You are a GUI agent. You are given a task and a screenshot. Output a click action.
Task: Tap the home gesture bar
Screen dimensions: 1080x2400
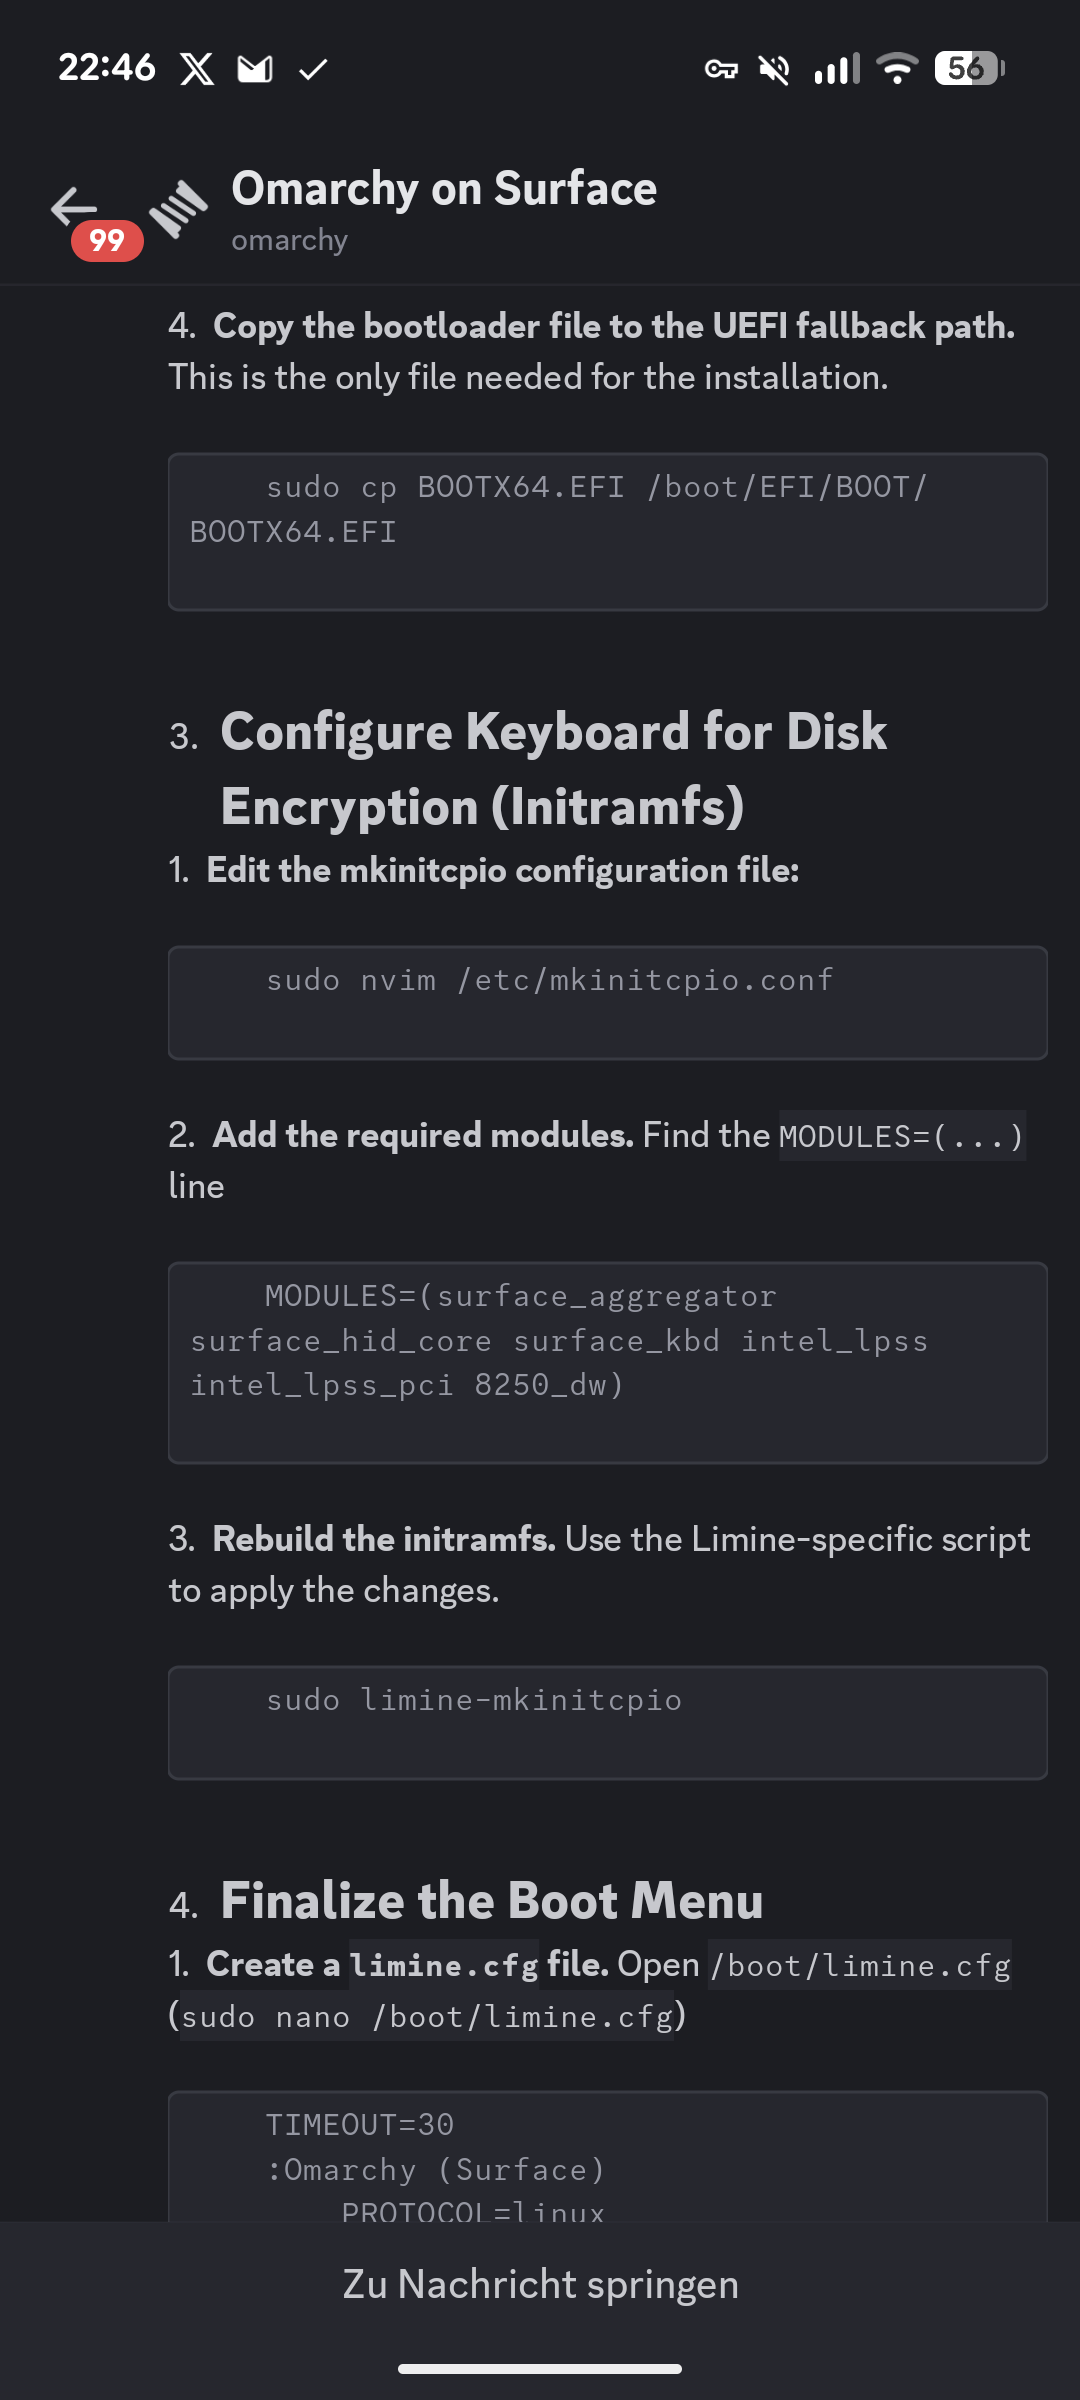point(540,2368)
